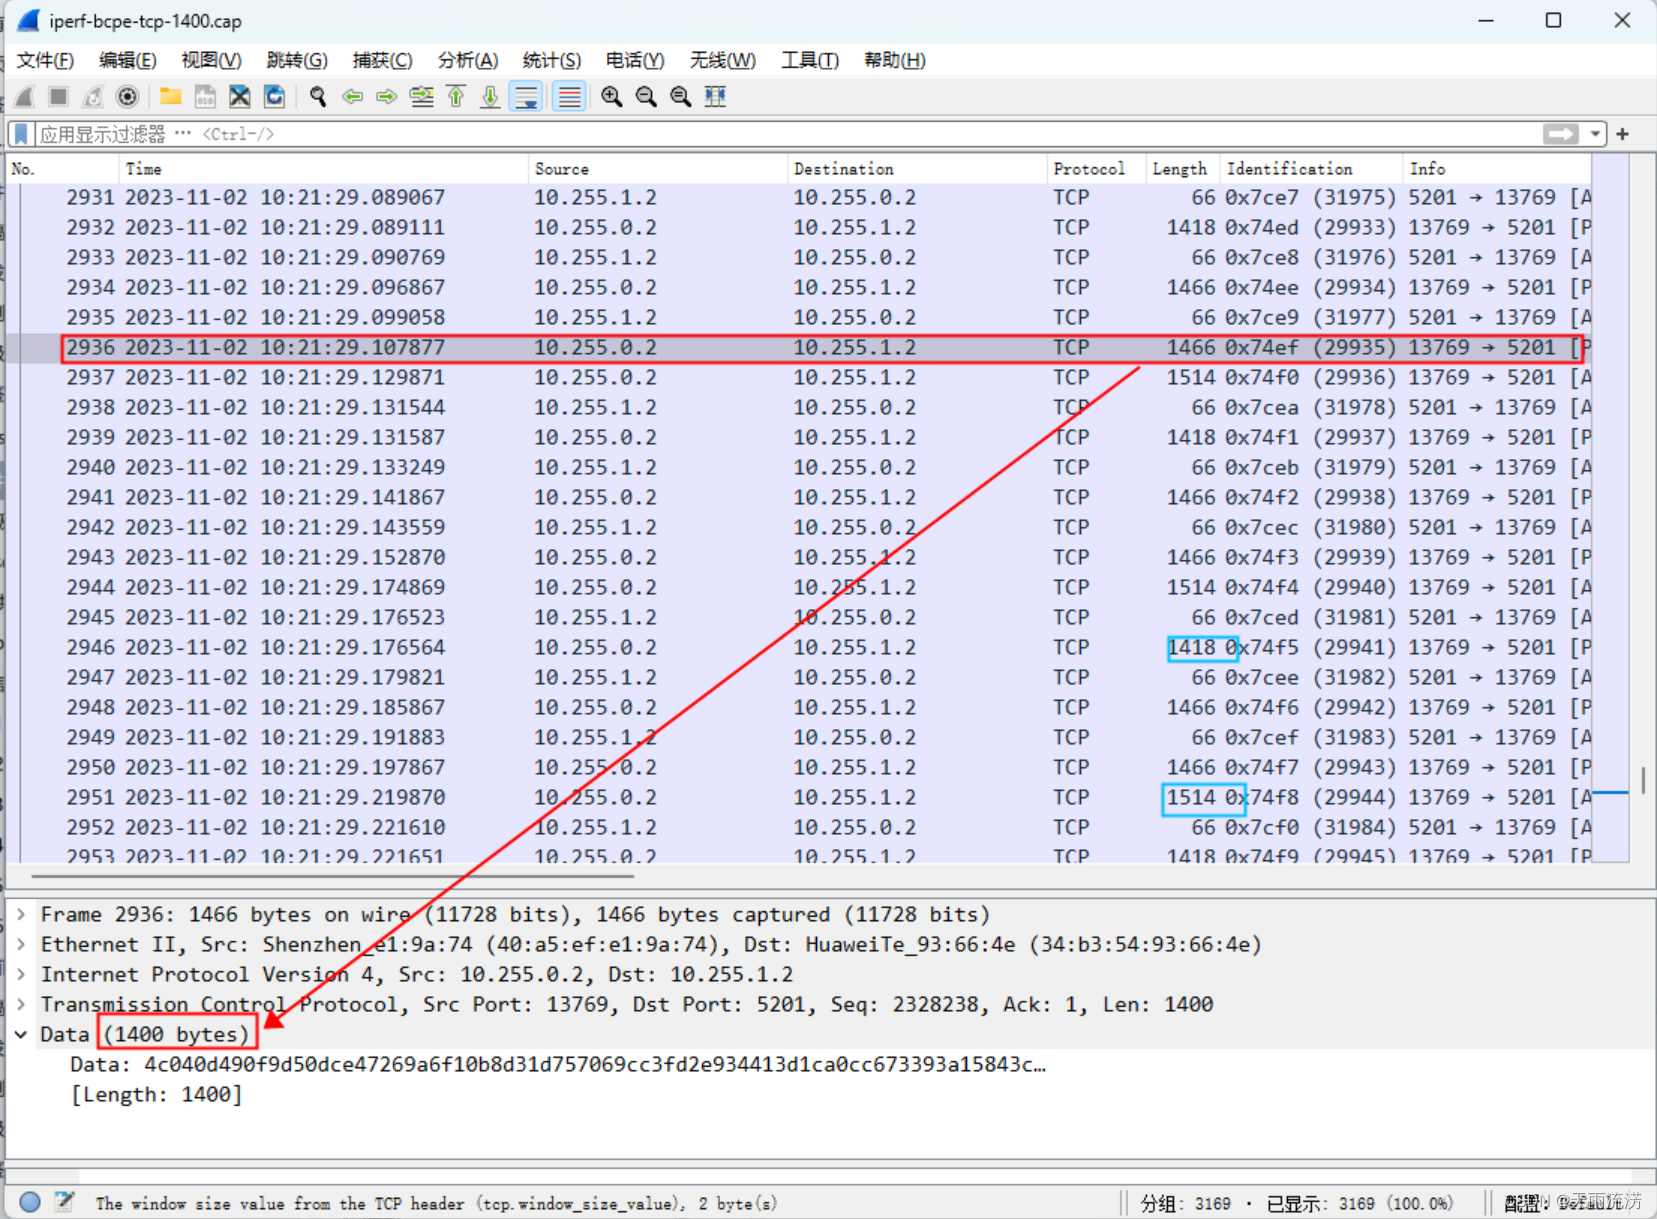This screenshot has height=1219, width=1657.
Task: Zoom in on the packet list text
Action: click(612, 96)
